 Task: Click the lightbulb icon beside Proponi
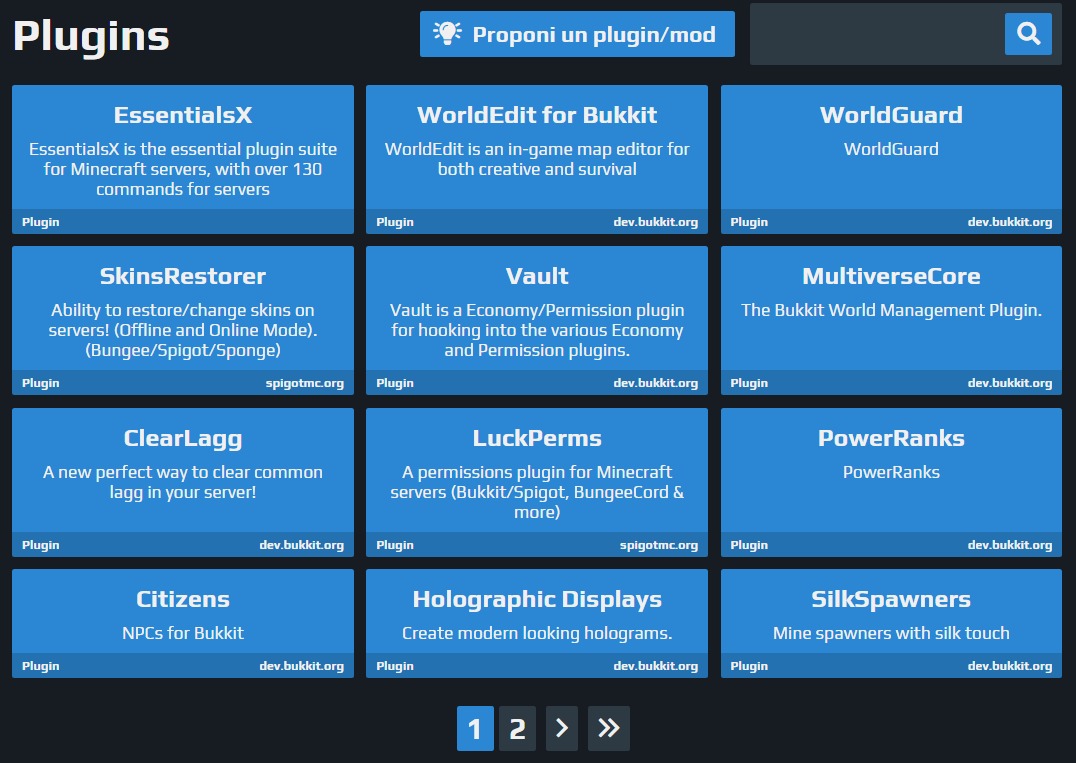[x=447, y=34]
